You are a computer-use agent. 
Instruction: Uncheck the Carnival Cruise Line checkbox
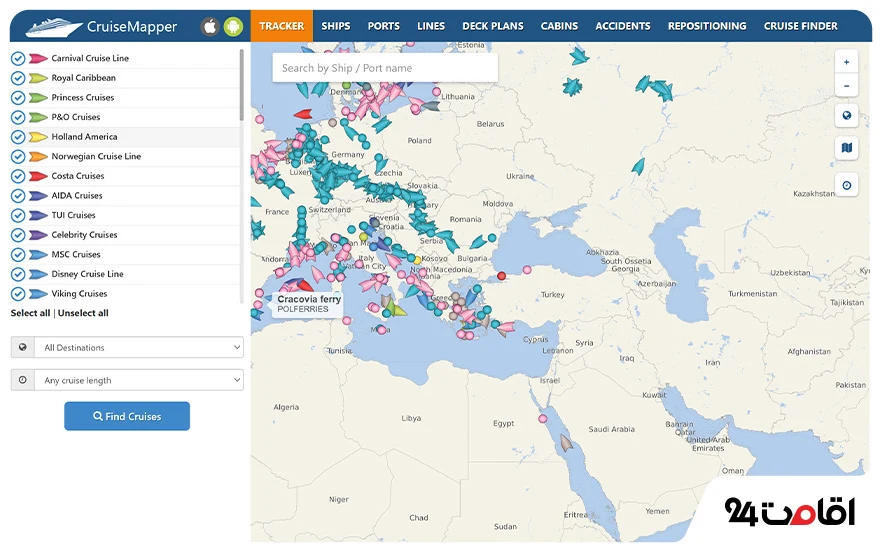[18, 58]
